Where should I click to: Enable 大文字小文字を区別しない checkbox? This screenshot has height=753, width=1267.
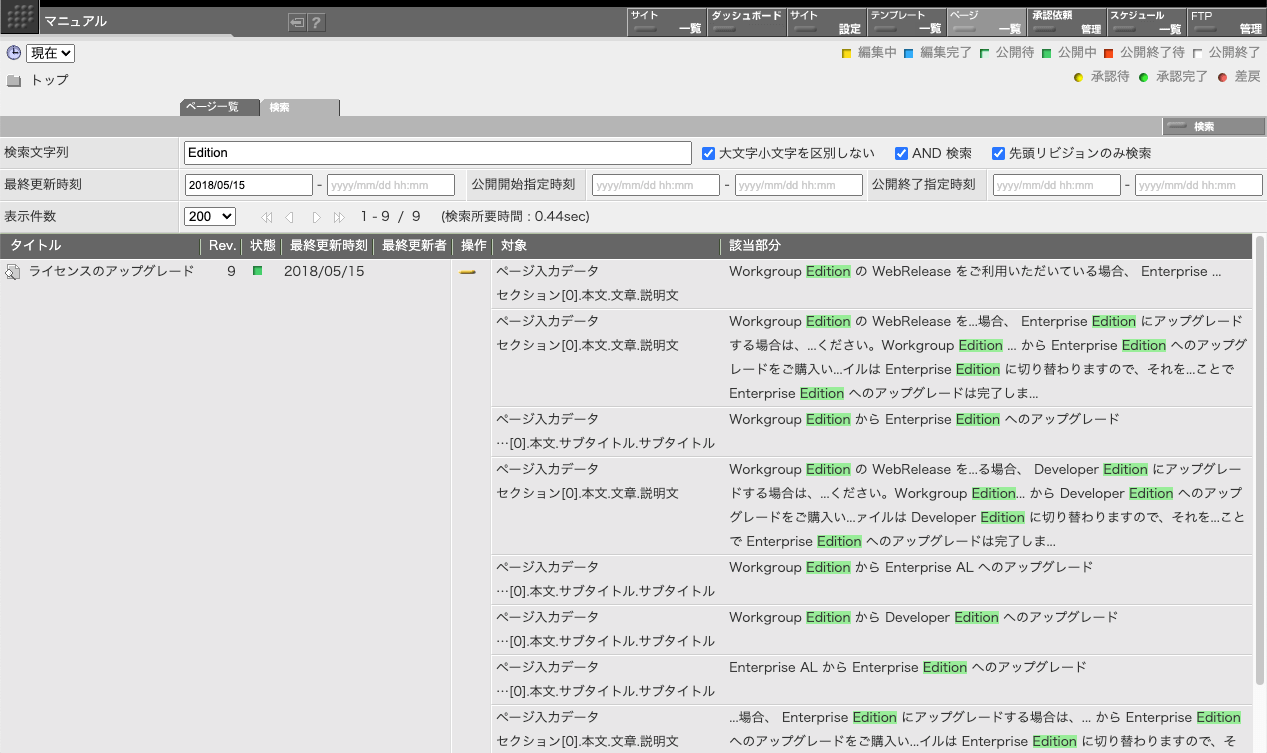click(709, 152)
